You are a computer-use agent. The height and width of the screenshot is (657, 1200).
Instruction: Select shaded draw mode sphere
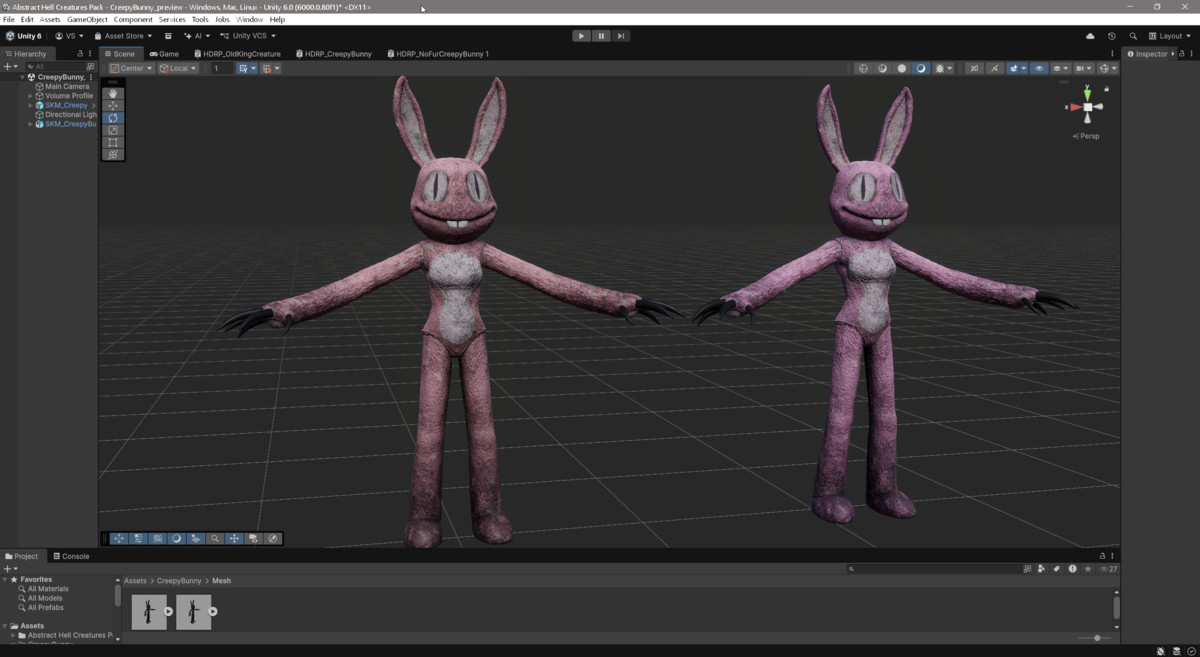pyautogui.click(x=902, y=68)
